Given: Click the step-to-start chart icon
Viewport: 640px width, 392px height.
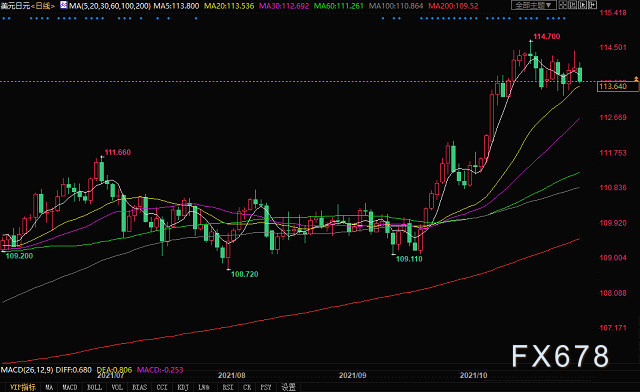Looking at the screenshot, I should [x=573, y=5].
